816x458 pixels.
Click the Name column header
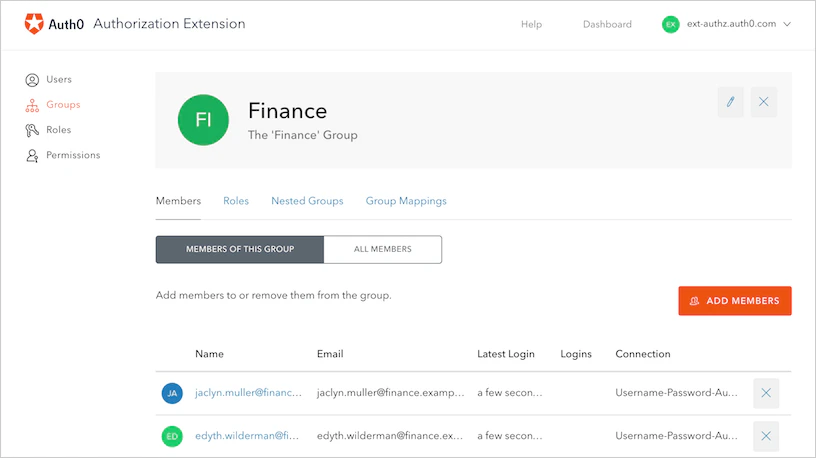click(209, 354)
